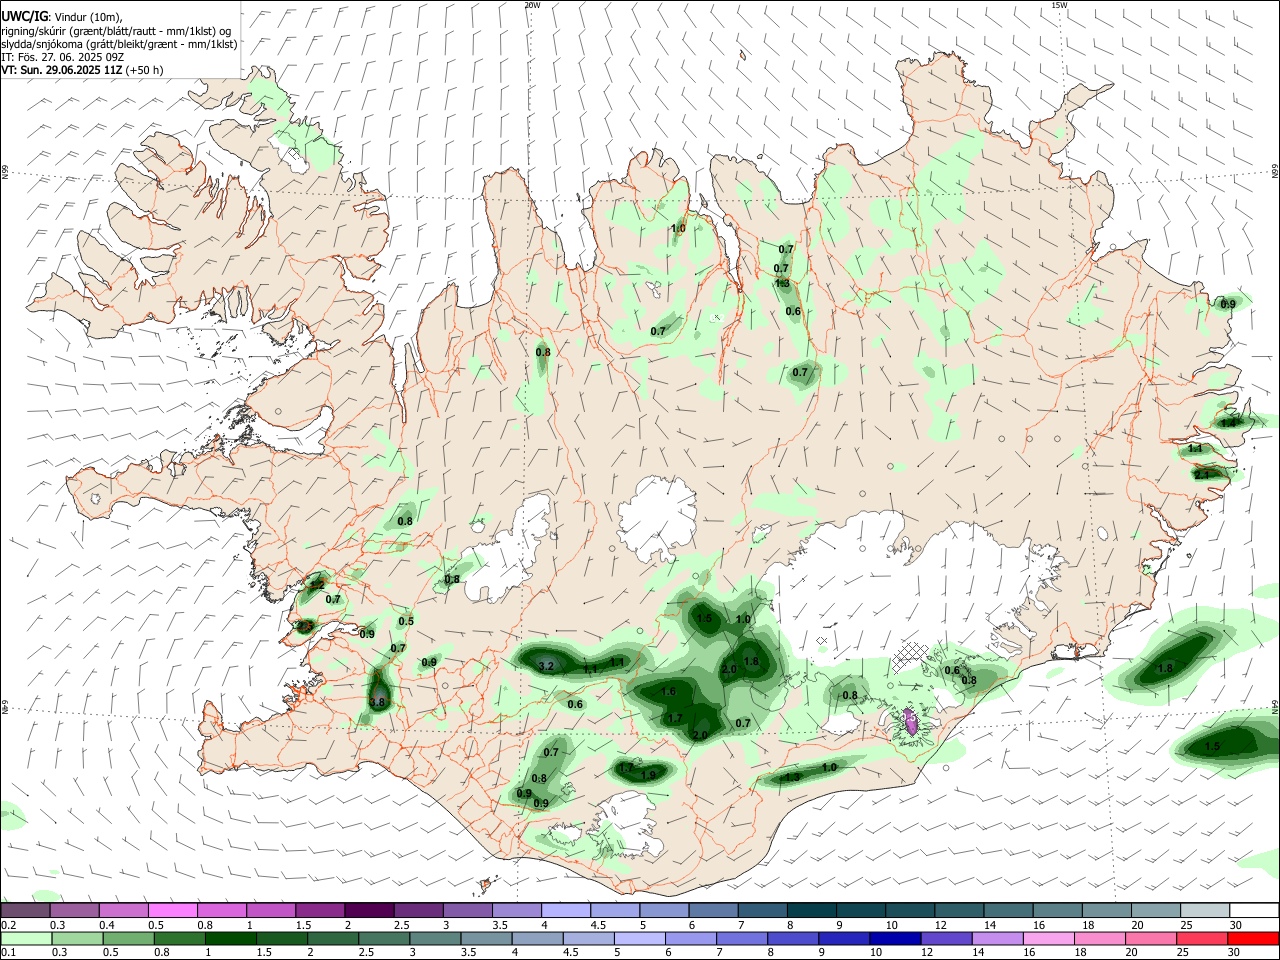Pick the lavender 14–16 rain legend swatch

[x=997, y=938]
